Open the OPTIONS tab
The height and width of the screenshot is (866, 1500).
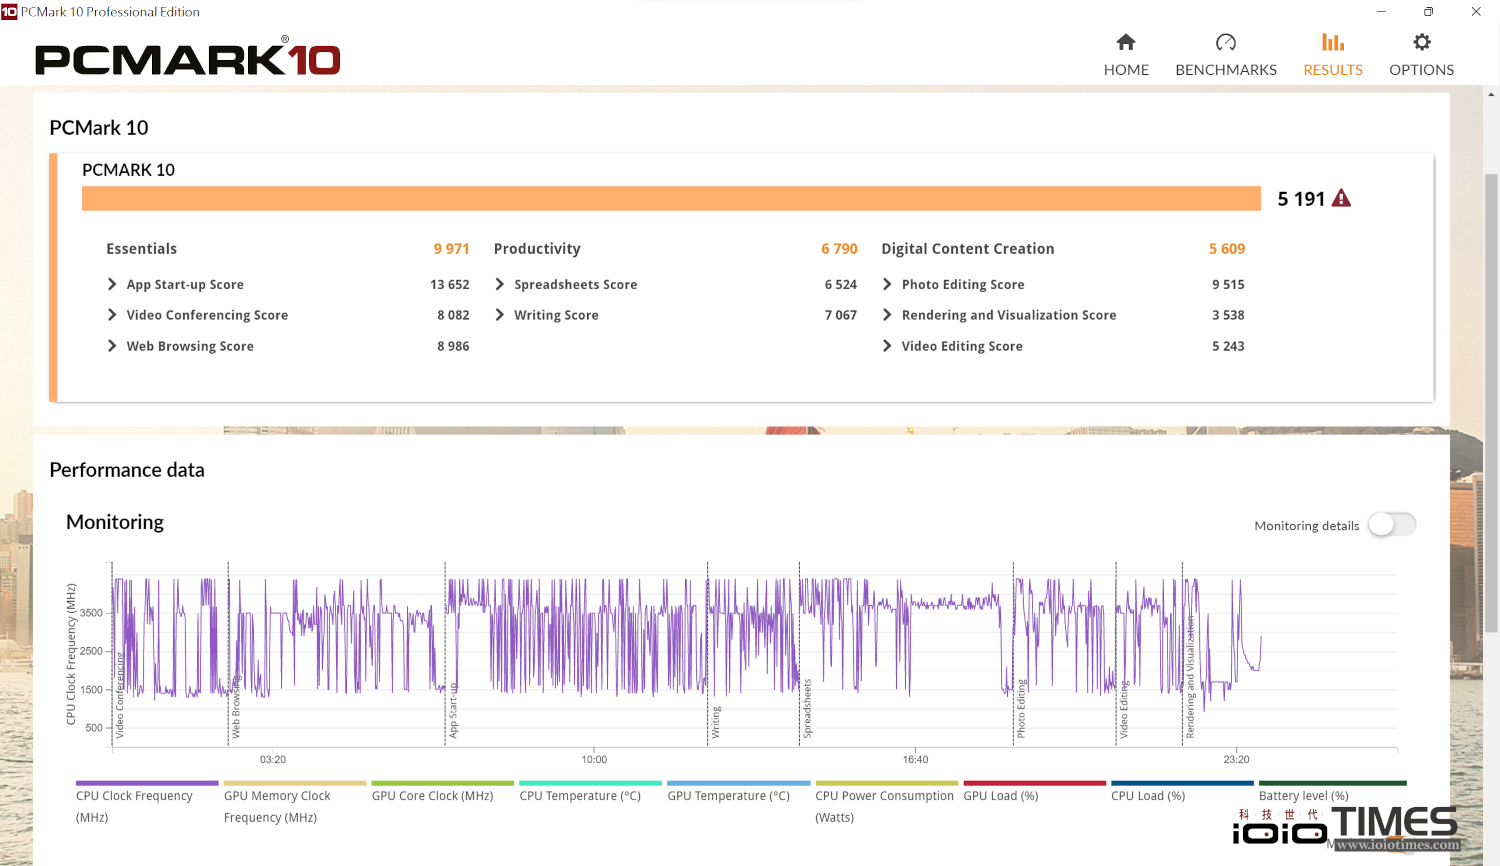(1422, 70)
